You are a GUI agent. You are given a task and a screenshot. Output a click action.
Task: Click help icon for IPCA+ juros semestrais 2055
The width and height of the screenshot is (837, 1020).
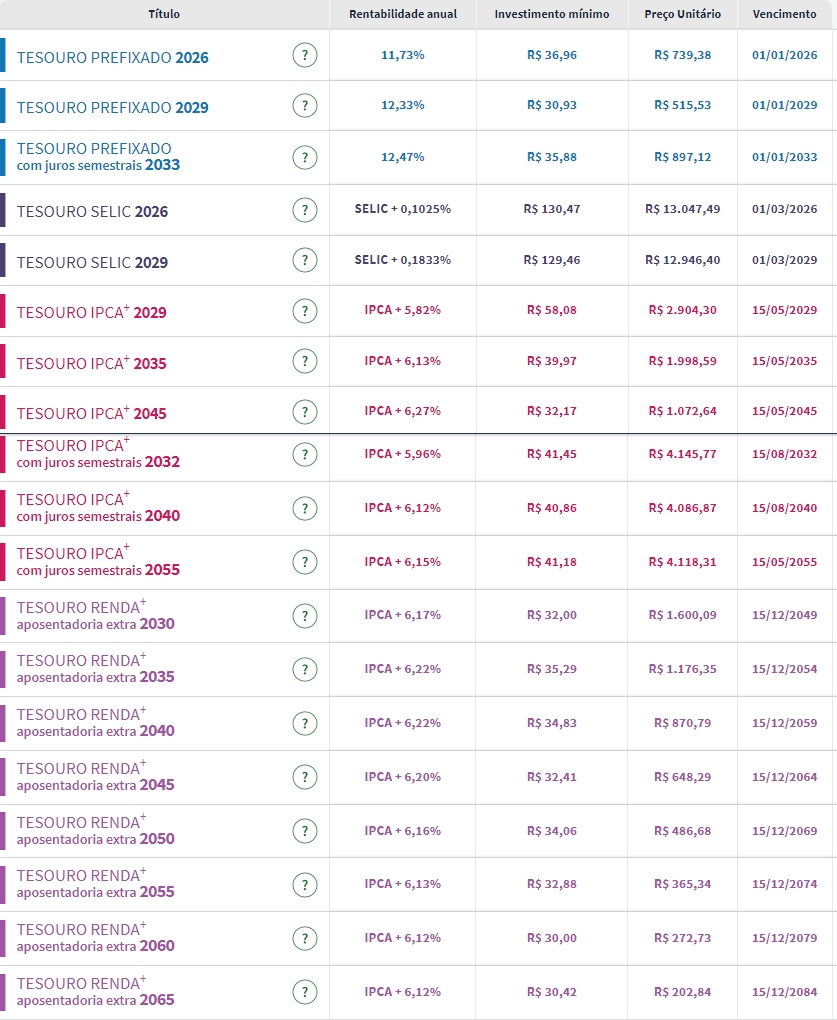tap(305, 562)
